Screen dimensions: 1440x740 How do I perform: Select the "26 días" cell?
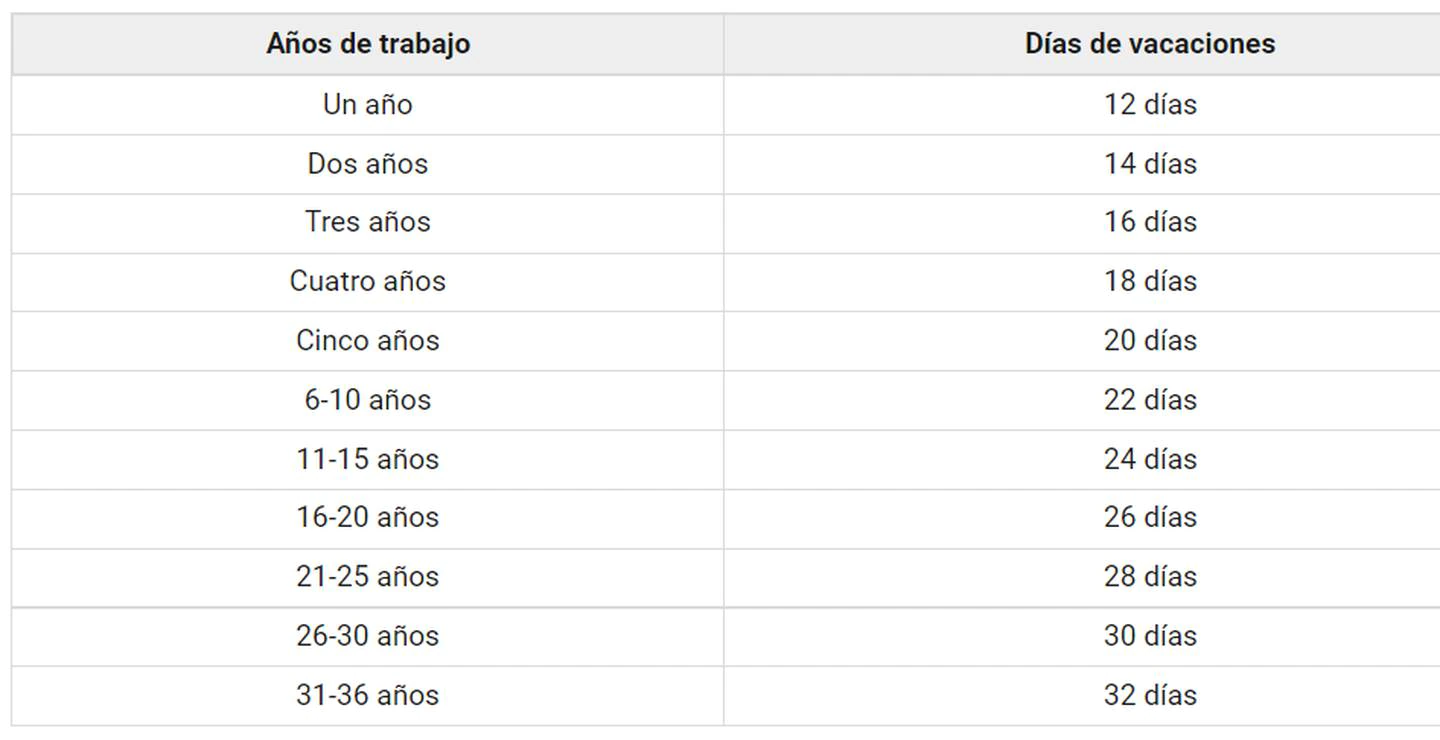tap(1149, 517)
